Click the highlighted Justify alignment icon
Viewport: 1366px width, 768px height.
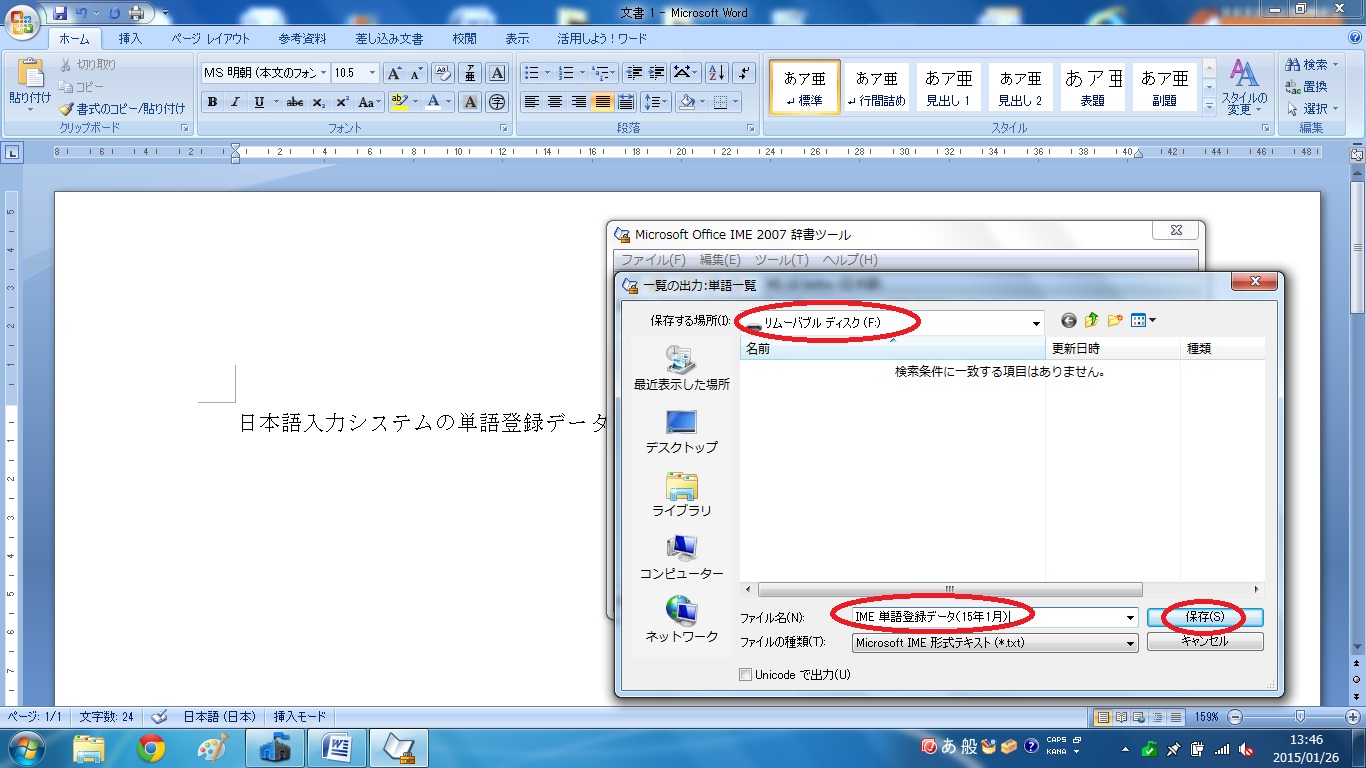[x=601, y=102]
